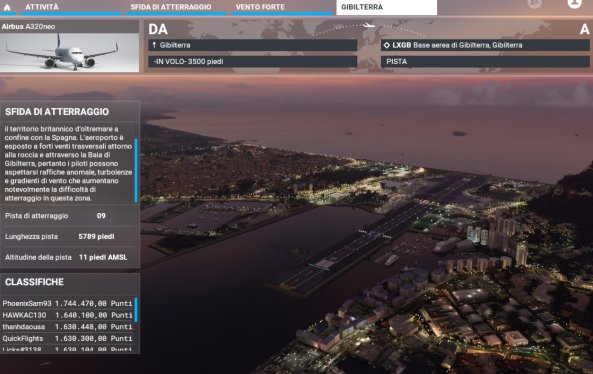Click the leaderboard scrollbar

click(x=136, y=310)
